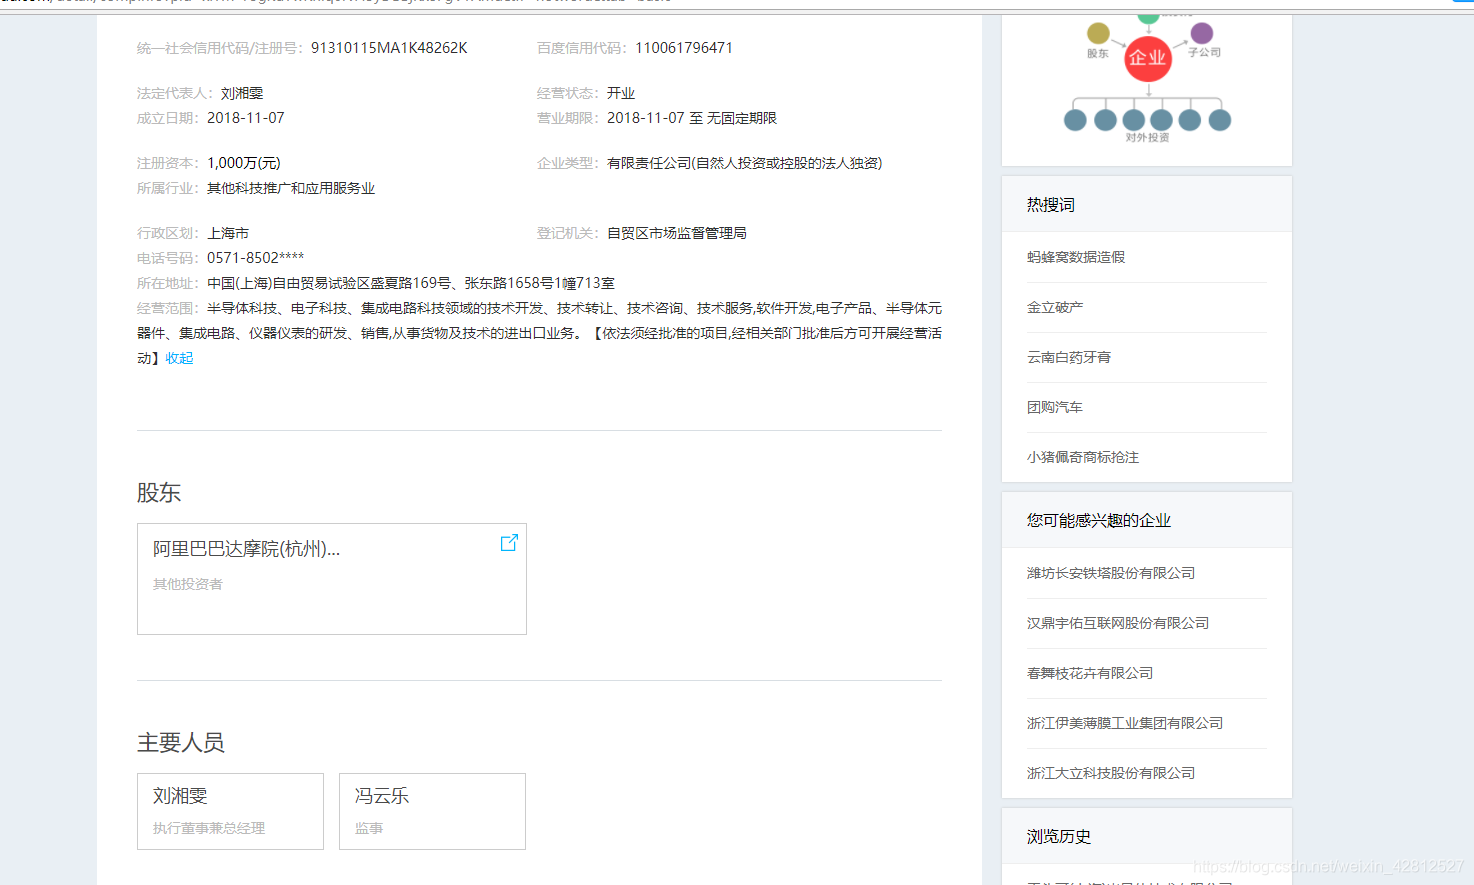1474x885 pixels.
Task: Open shareholder 阿里巴巴达摩院(杭州) card
Action: [x=332, y=579]
